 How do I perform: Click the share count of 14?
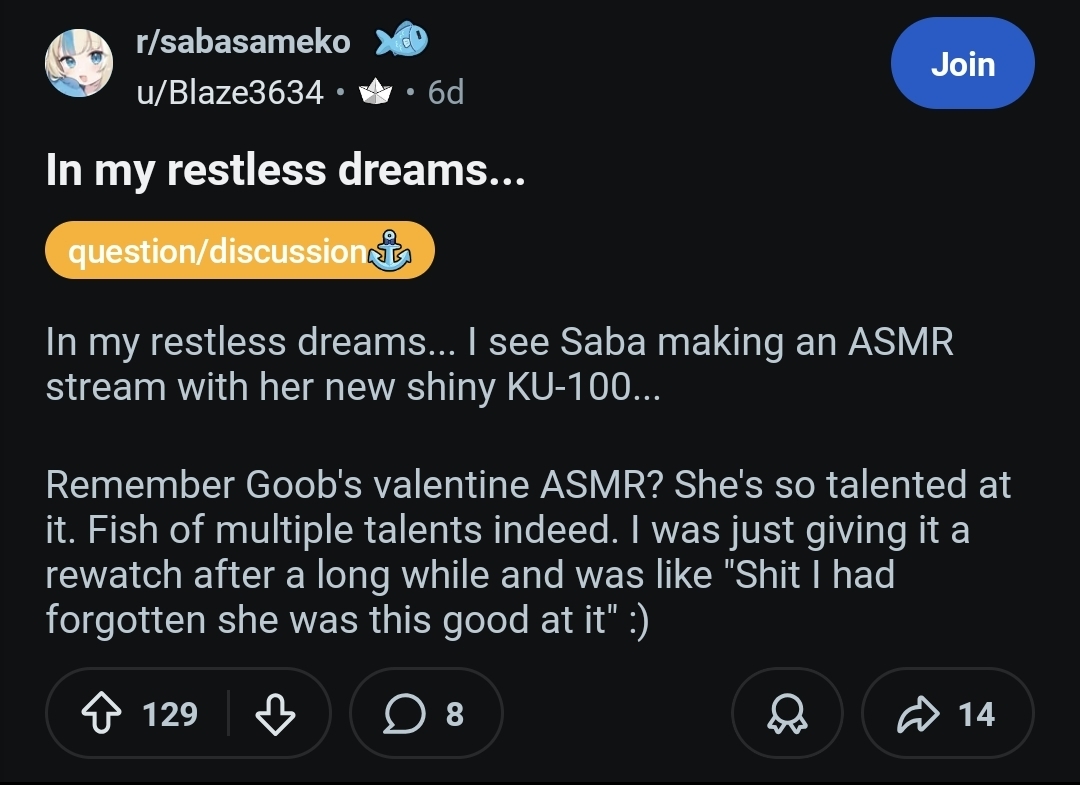point(976,714)
